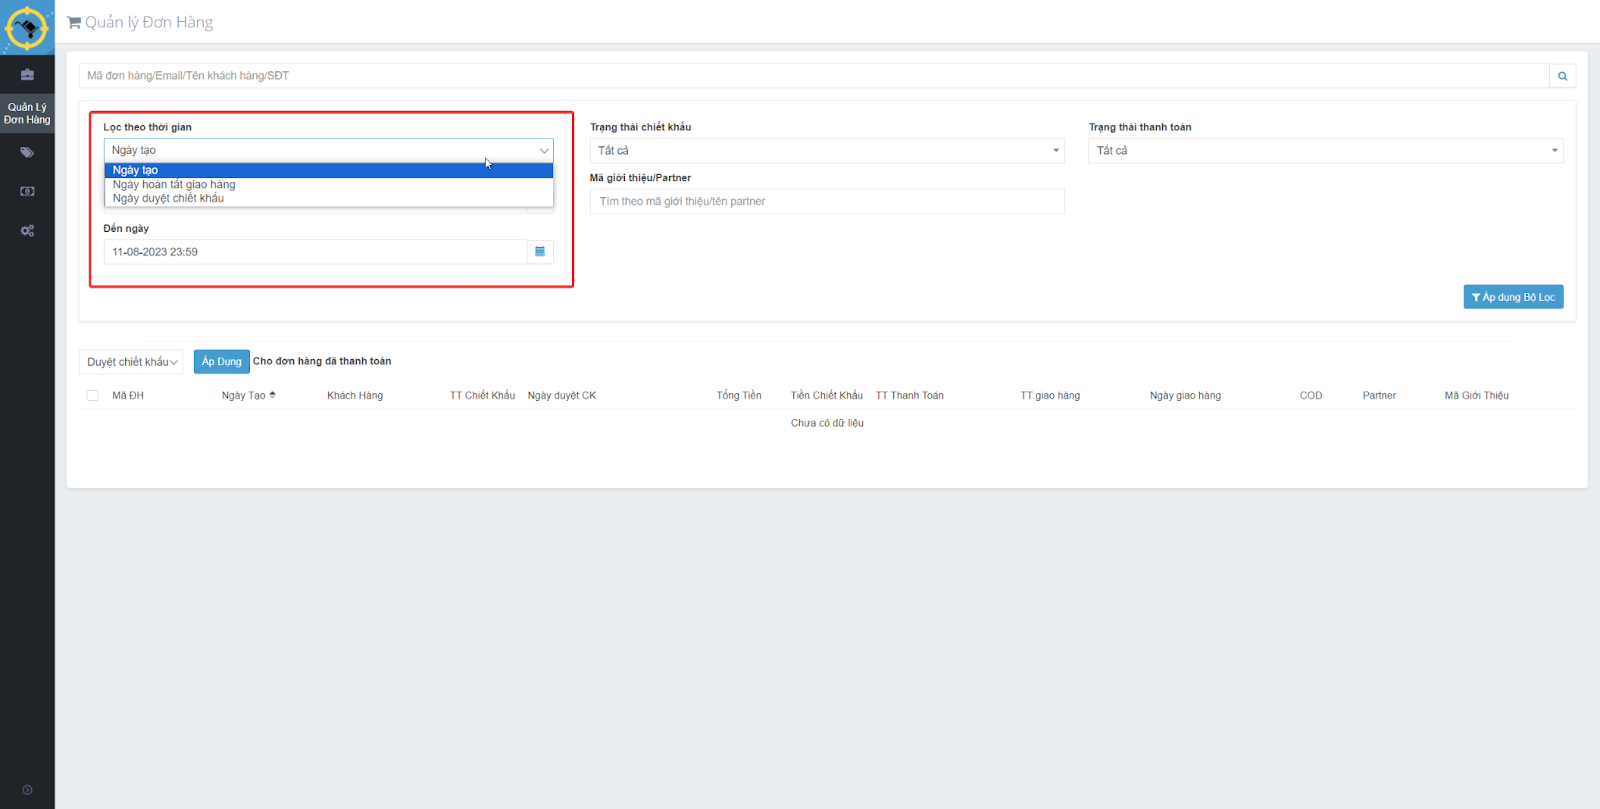Open the calendar picker for Đến ngày
This screenshot has width=1600, height=809.
[x=540, y=252]
